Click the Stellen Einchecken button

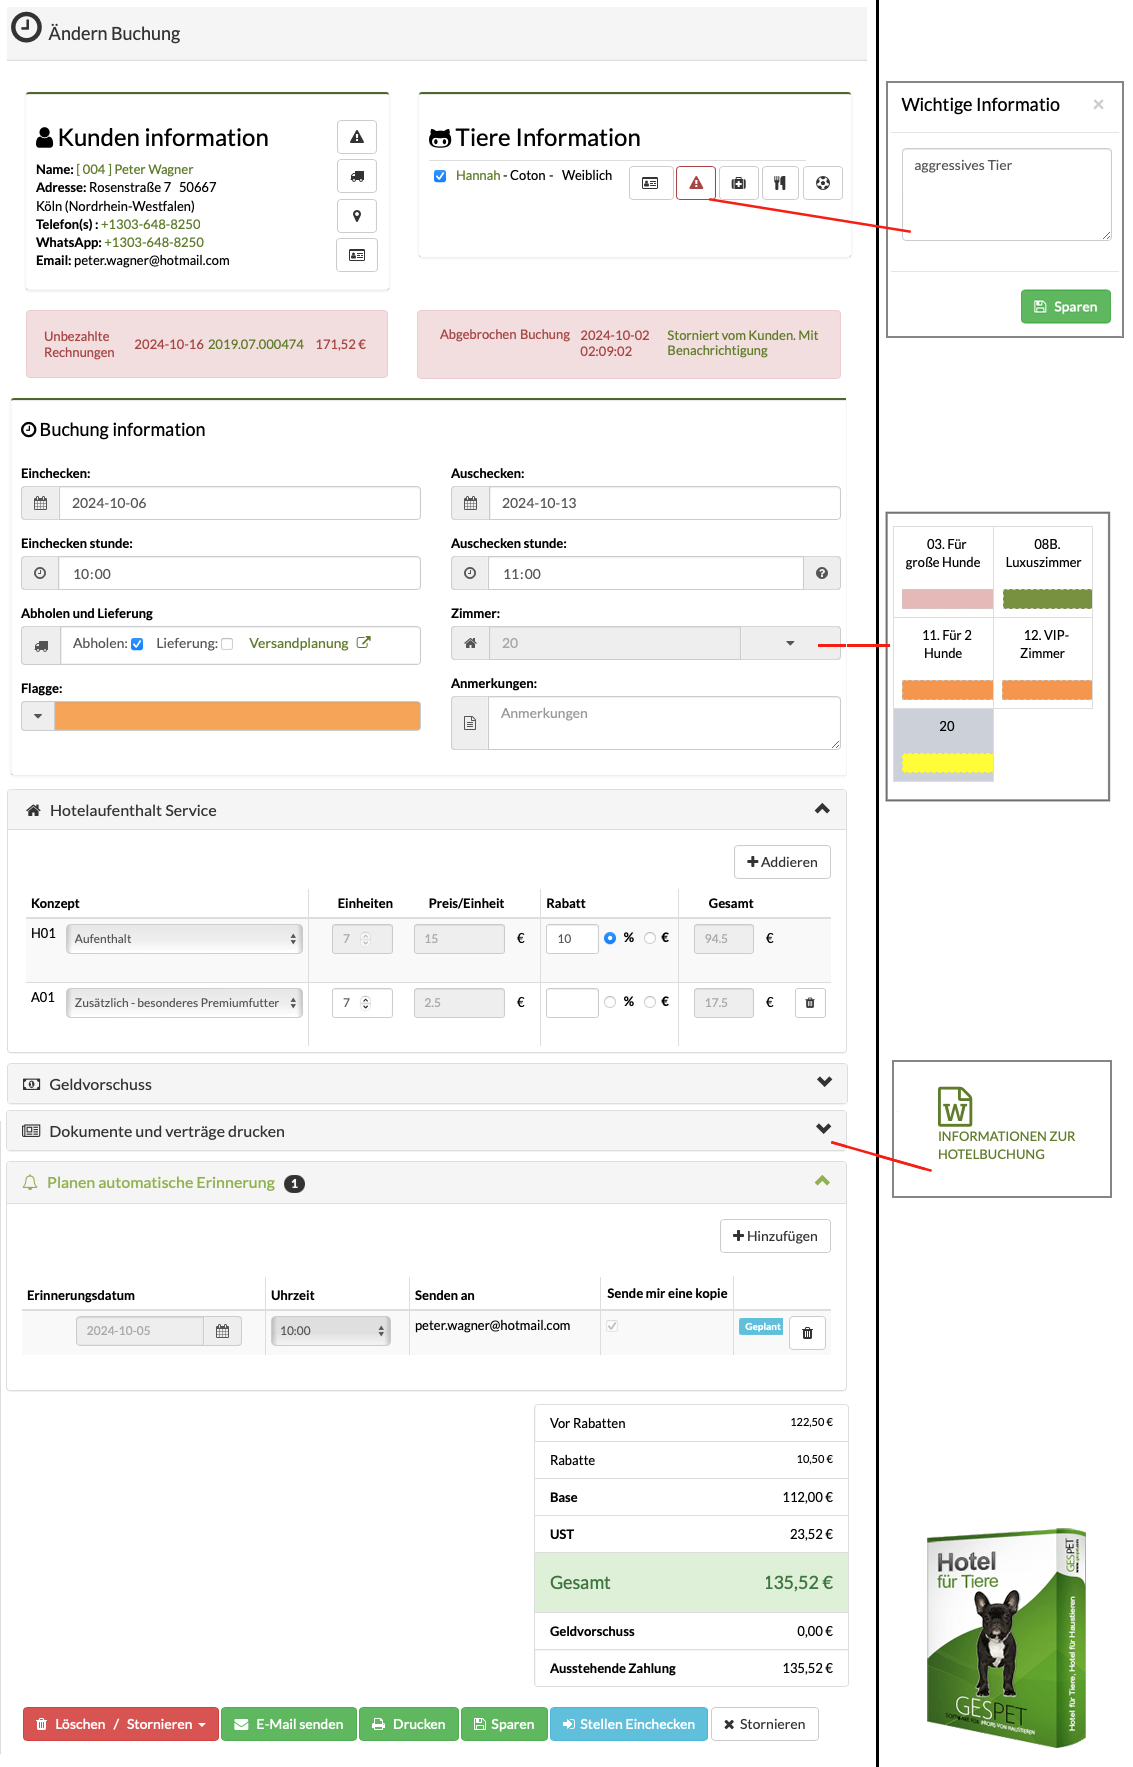tap(629, 1724)
